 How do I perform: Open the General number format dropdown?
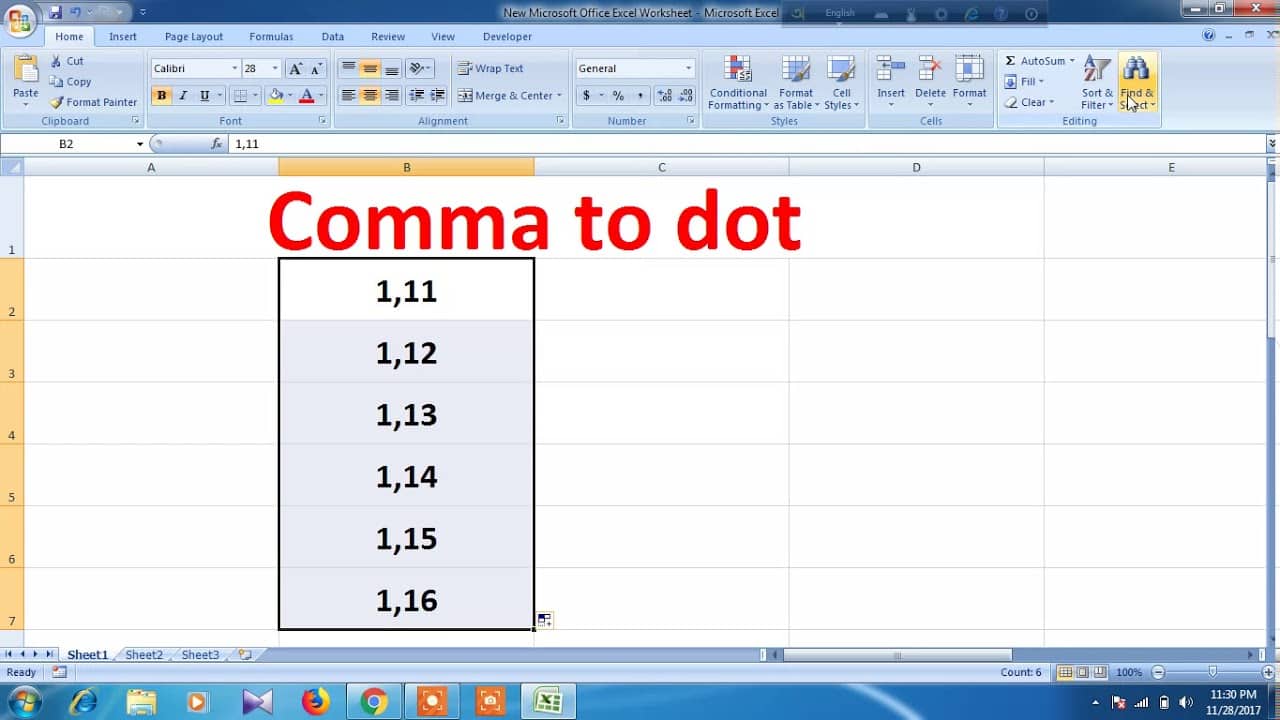pyautogui.click(x=689, y=67)
